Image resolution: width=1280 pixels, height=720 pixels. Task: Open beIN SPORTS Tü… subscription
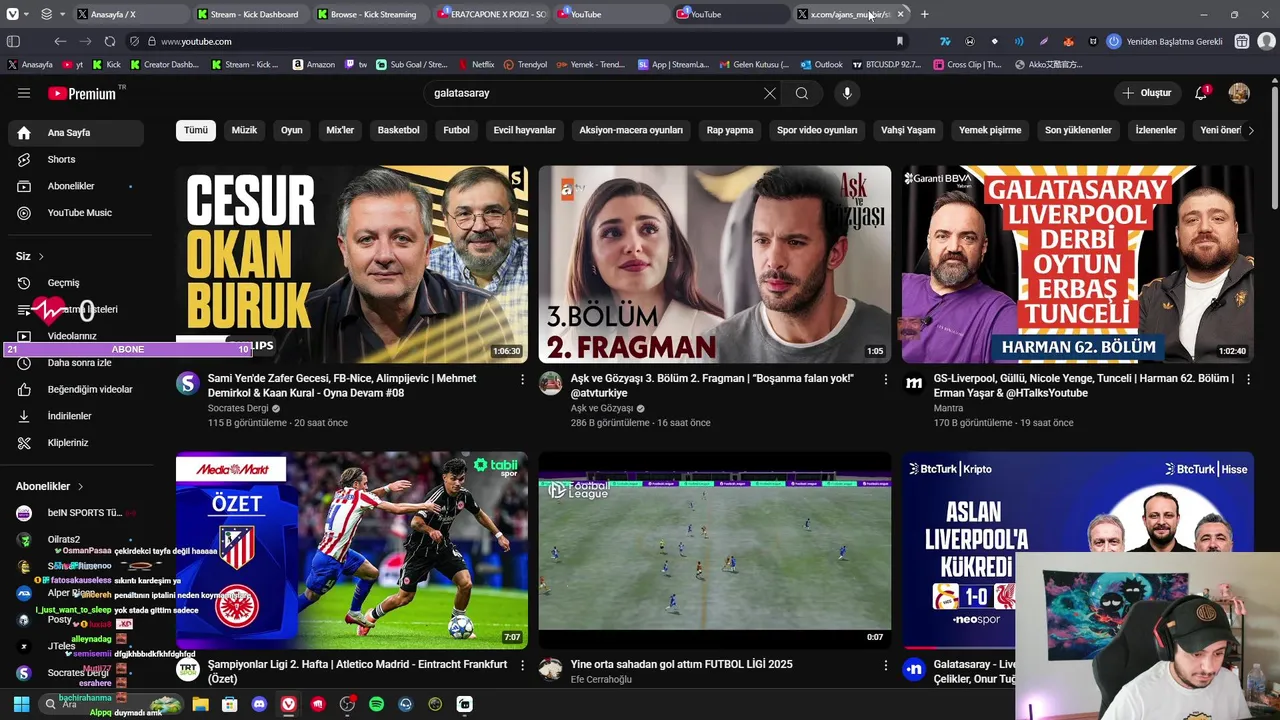[x=76, y=513]
